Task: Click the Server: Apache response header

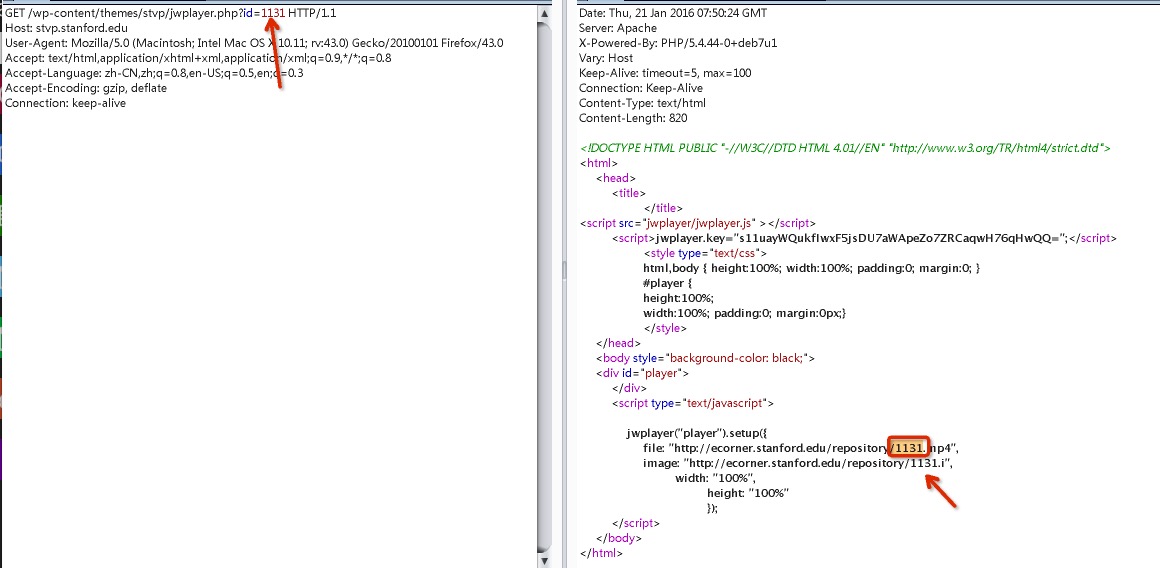Action: point(618,28)
